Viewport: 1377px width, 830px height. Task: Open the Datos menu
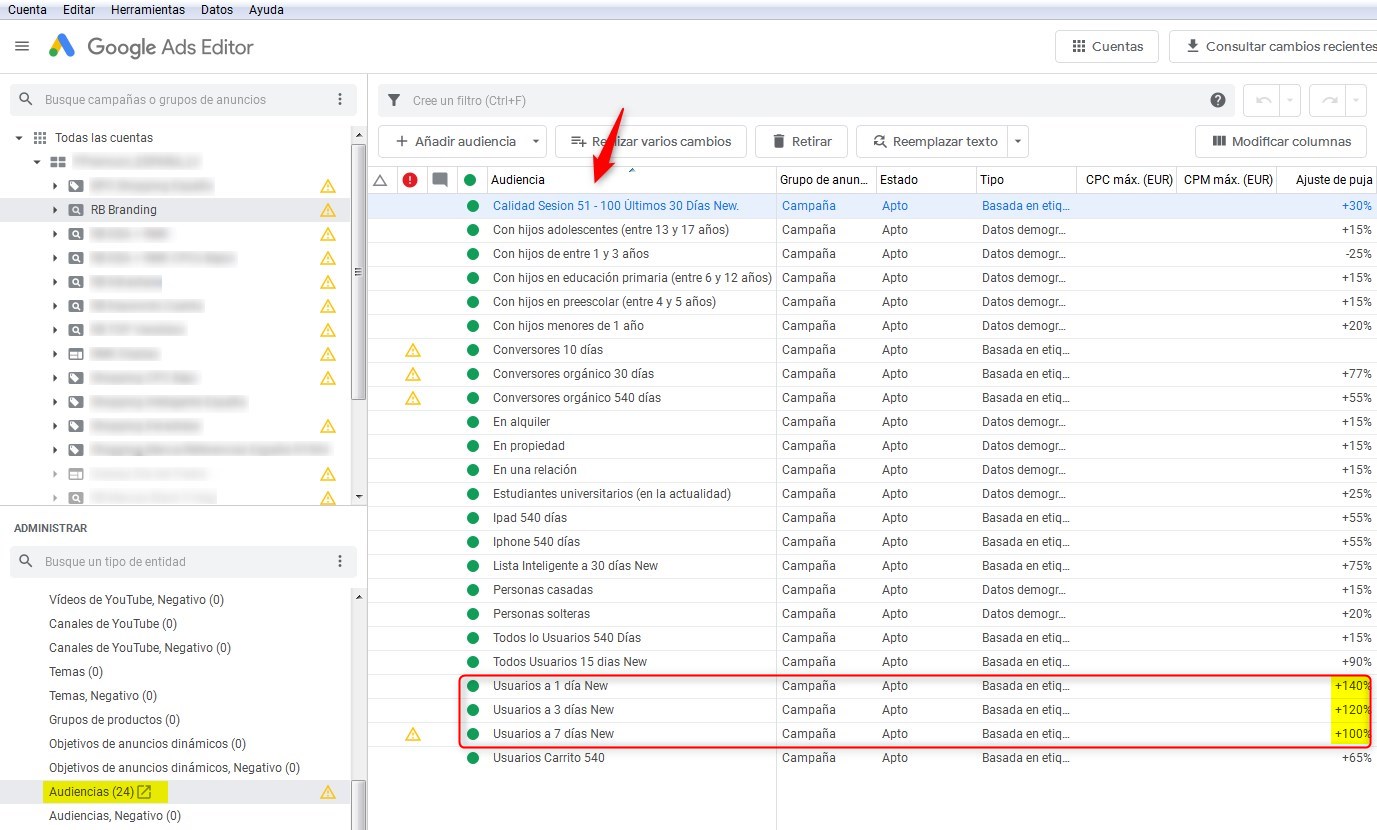217,10
